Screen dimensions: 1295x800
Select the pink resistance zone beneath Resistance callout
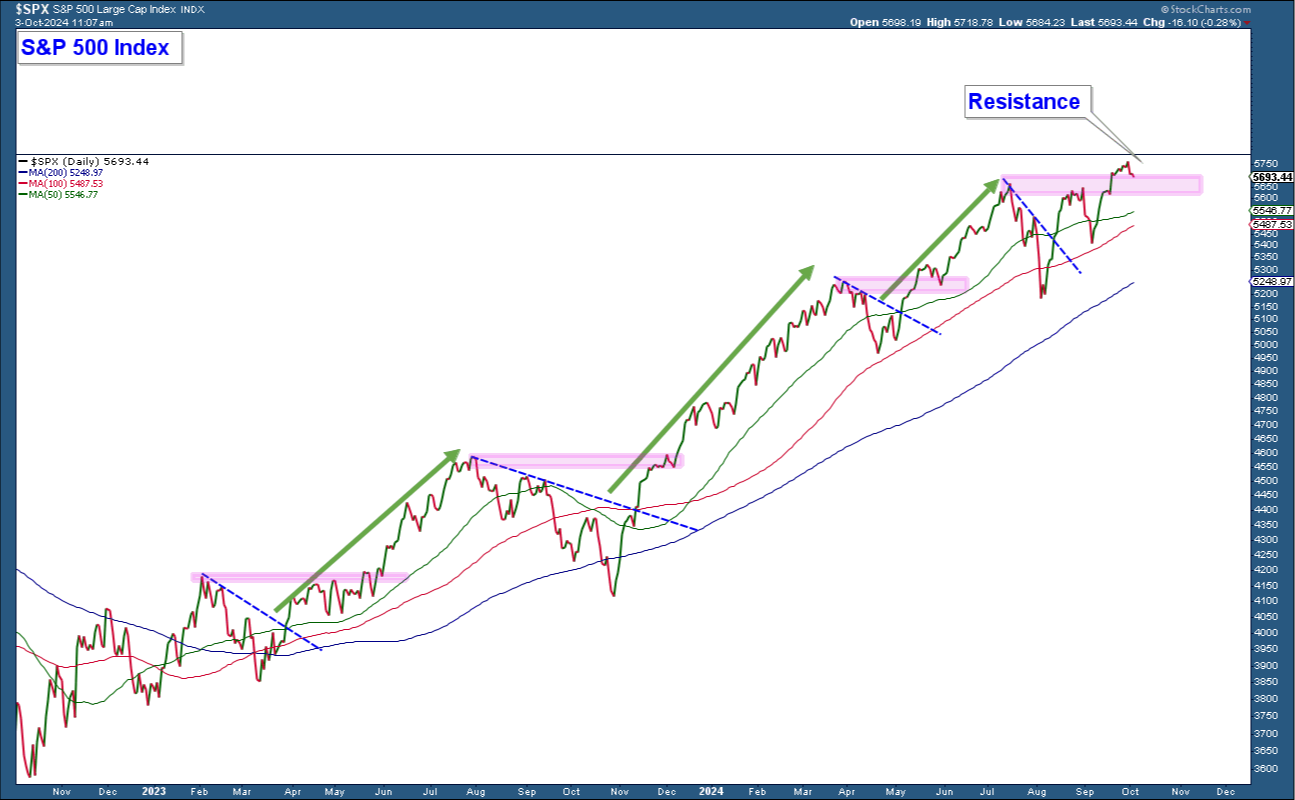click(1100, 185)
